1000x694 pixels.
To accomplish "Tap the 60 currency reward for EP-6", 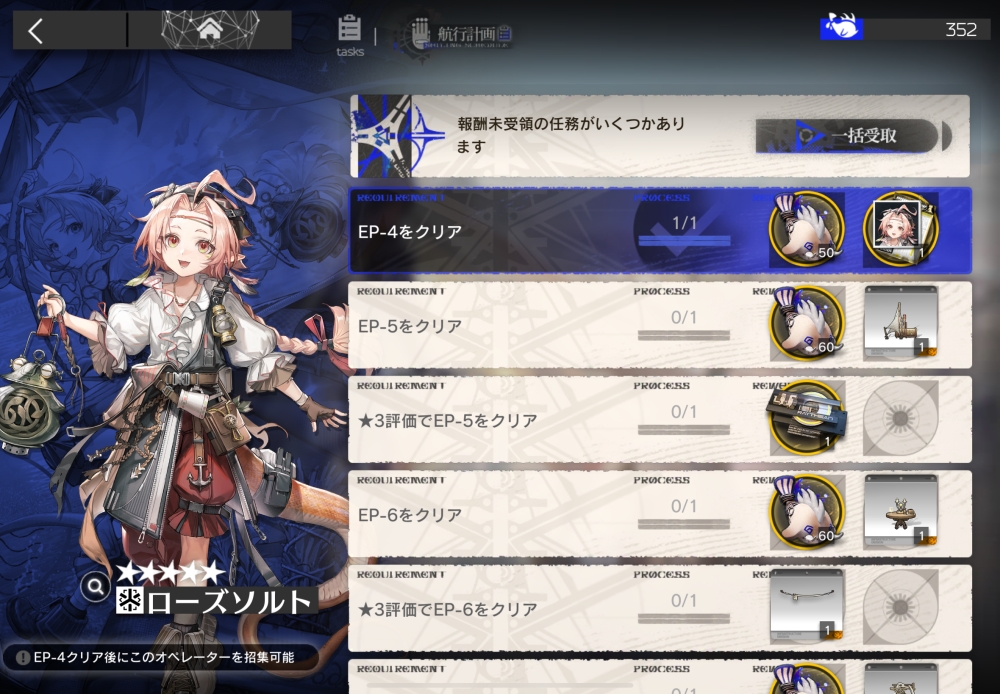I will pyautogui.click(x=807, y=512).
